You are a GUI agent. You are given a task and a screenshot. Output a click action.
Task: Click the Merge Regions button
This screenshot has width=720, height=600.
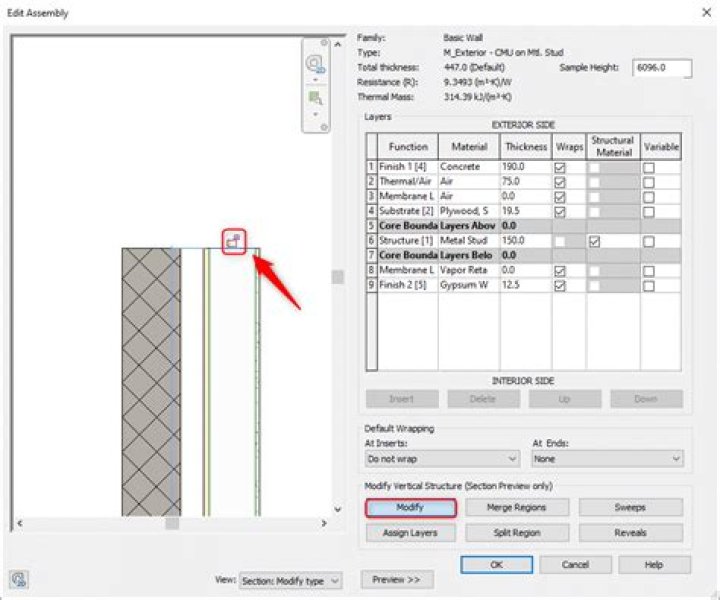[x=517, y=507]
